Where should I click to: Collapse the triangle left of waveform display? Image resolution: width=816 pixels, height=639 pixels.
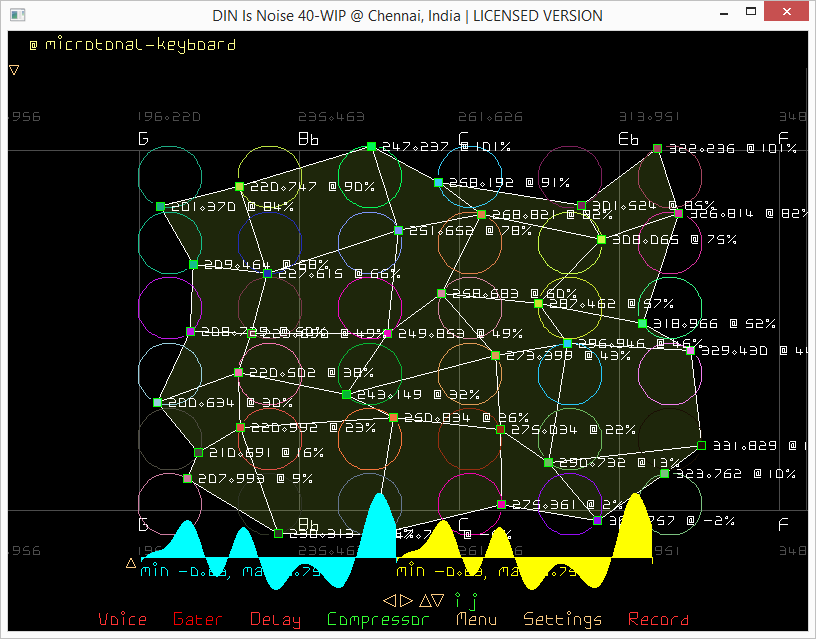(x=131, y=563)
